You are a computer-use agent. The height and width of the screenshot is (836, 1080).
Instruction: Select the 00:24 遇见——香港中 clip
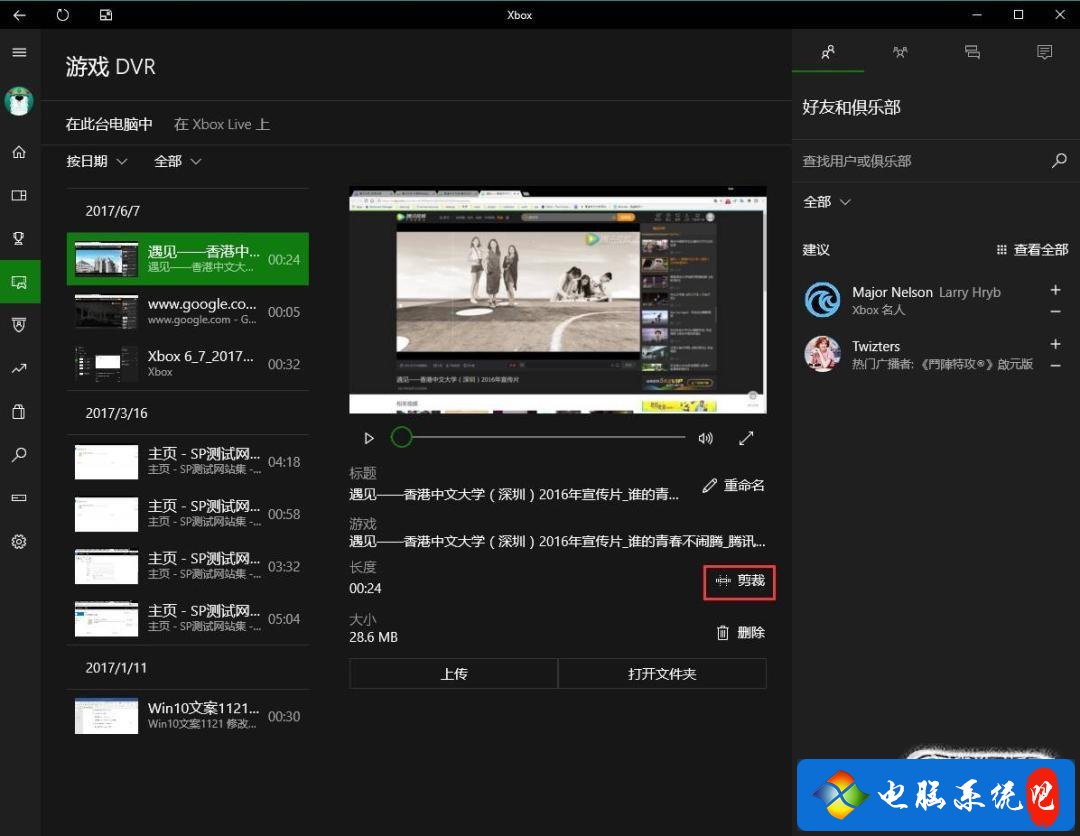(x=187, y=259)
